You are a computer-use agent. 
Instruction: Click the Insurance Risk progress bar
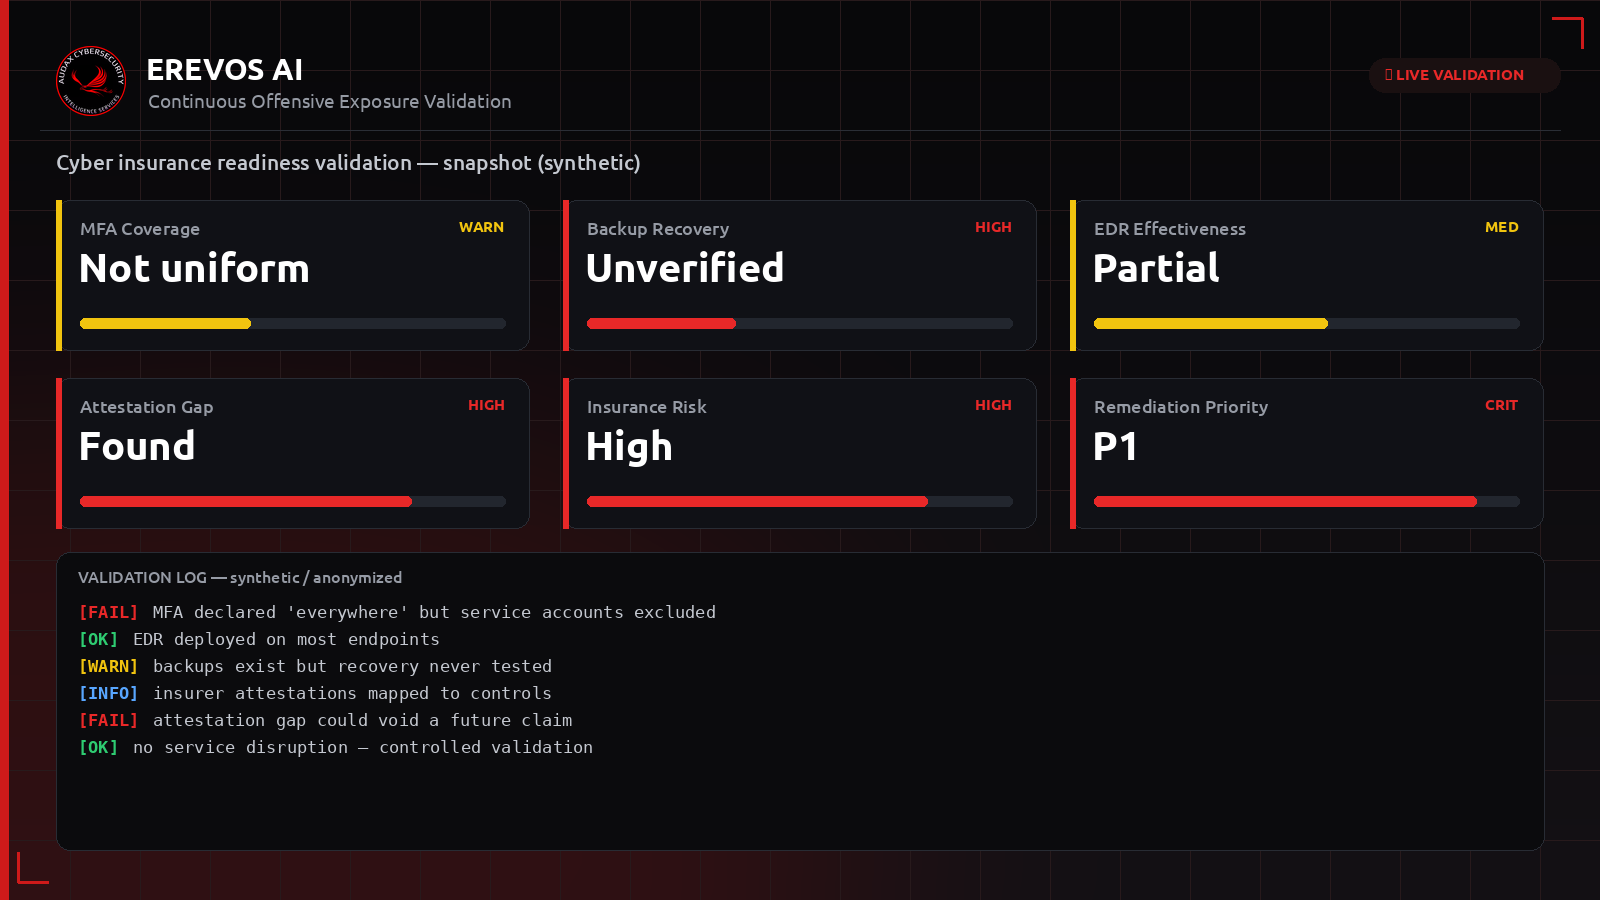tap(800, 501)
